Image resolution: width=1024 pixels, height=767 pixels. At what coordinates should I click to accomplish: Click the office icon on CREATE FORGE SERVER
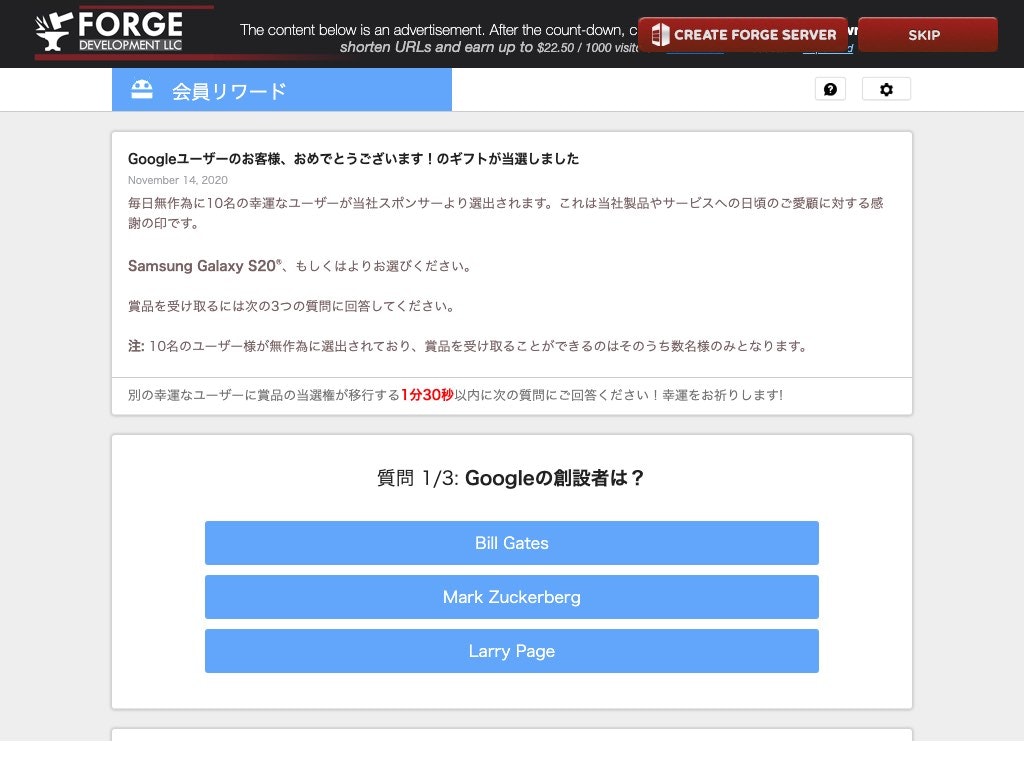[660, 35]
